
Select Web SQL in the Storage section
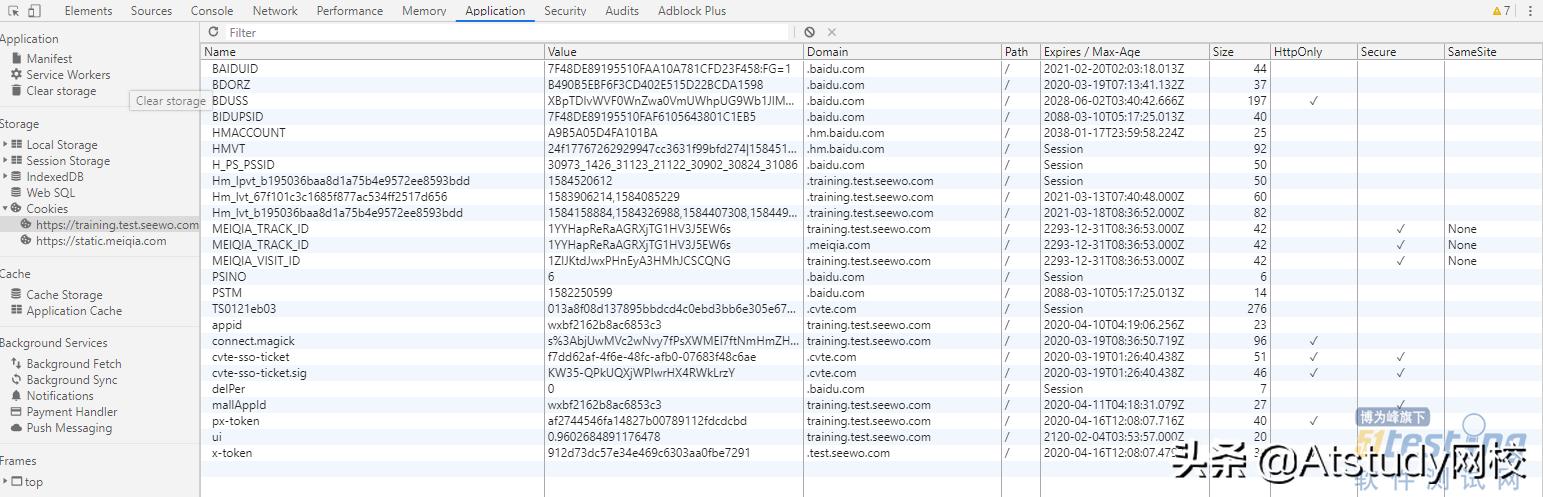(50, 193)
